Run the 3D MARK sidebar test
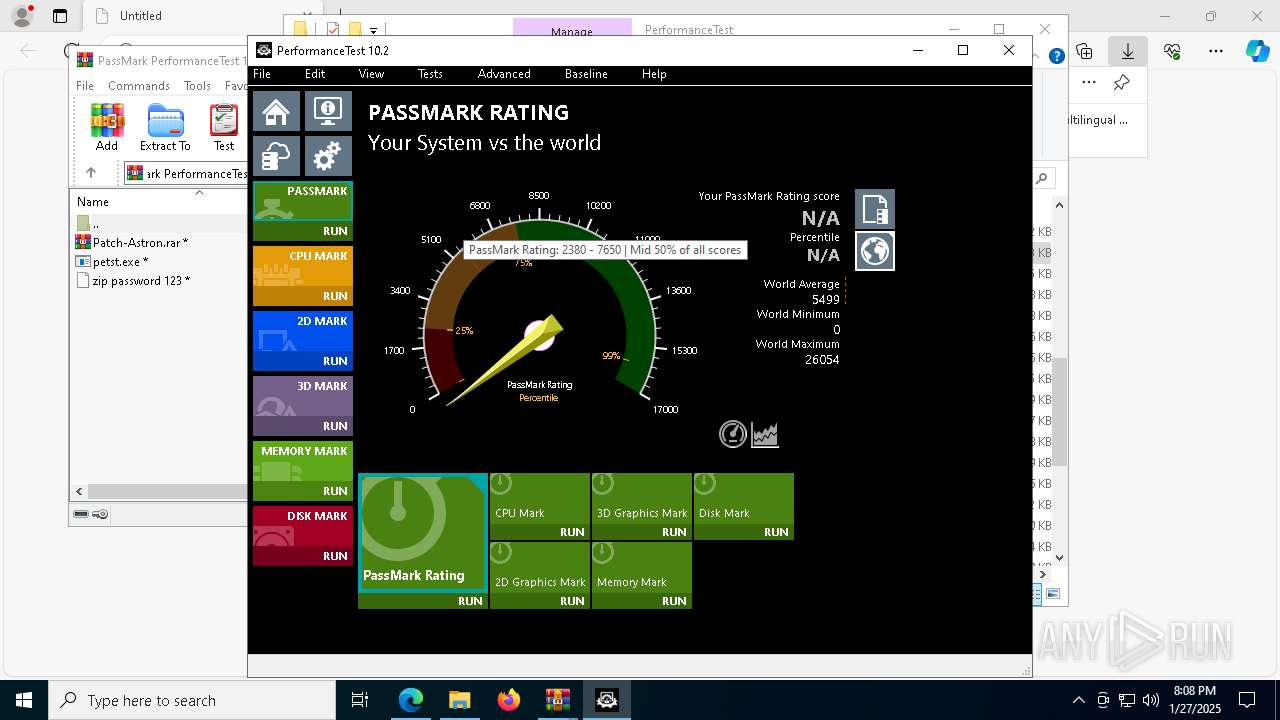1280x720 pixels. click(335, 426)
